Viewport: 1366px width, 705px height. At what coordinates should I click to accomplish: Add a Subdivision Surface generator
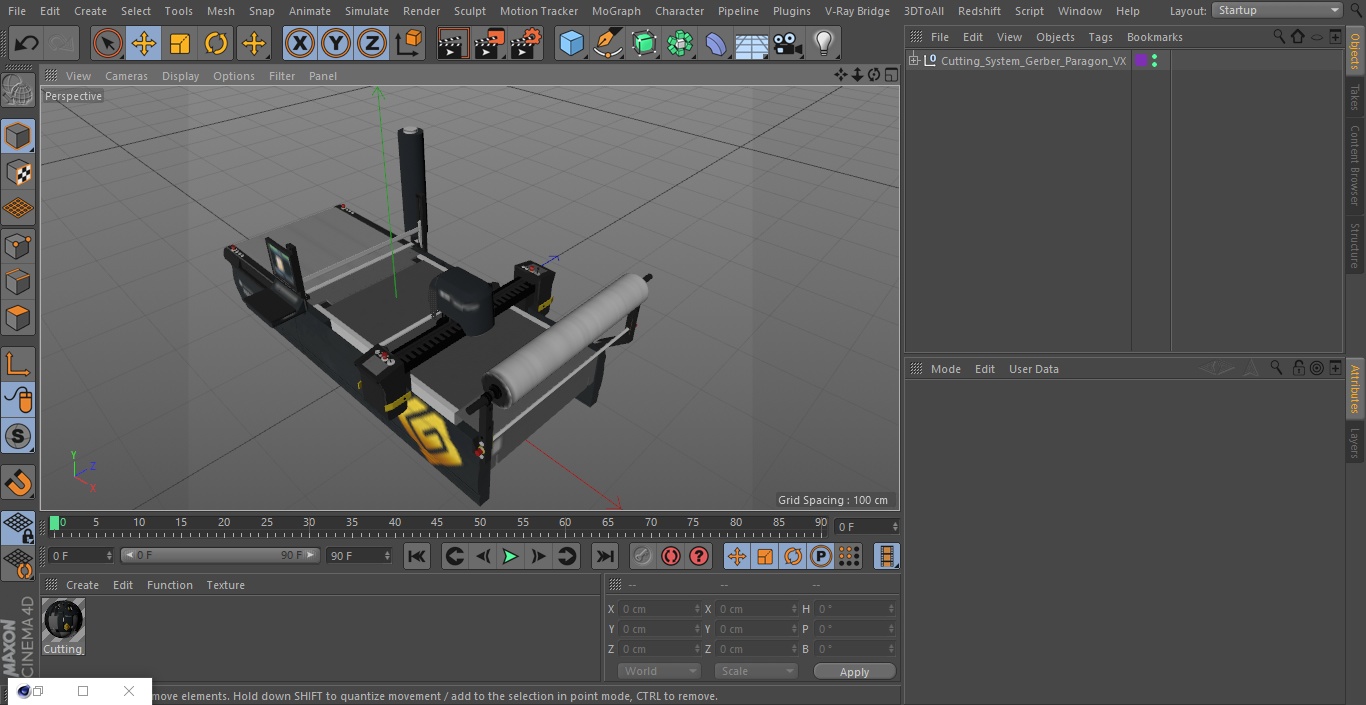(x=644, y=44)
